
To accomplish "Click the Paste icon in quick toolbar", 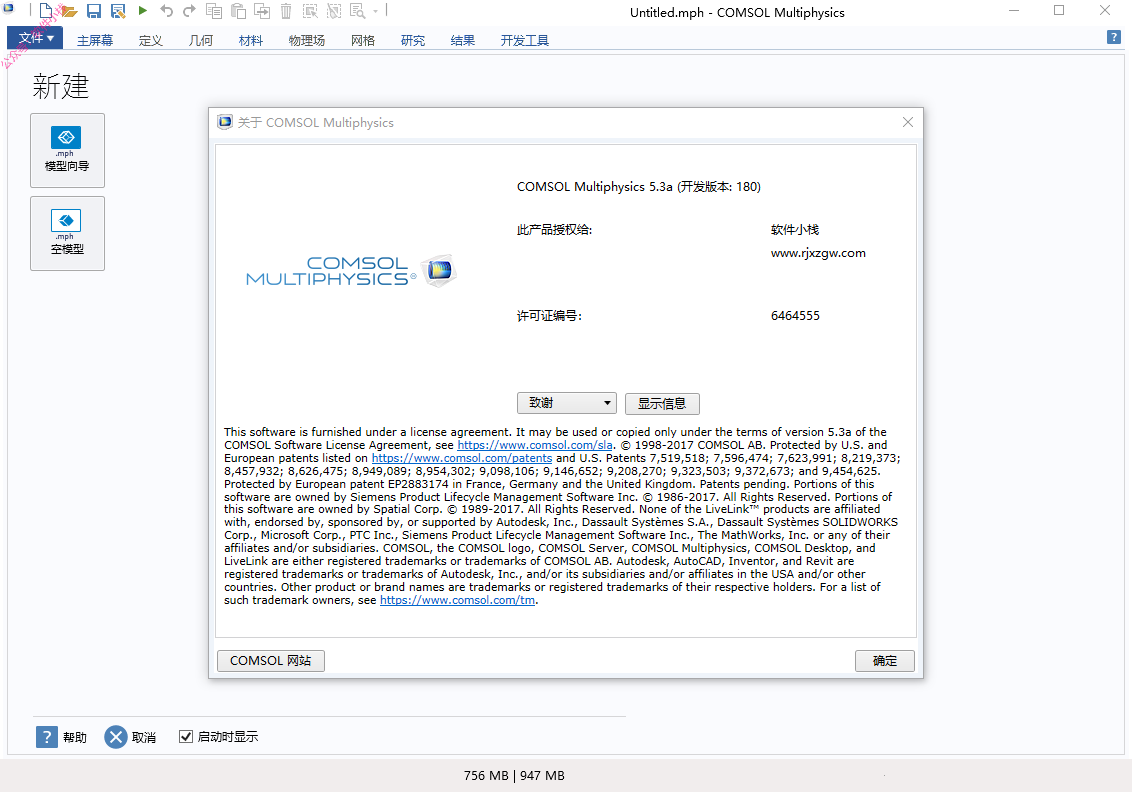I will (x=238, y=11).
